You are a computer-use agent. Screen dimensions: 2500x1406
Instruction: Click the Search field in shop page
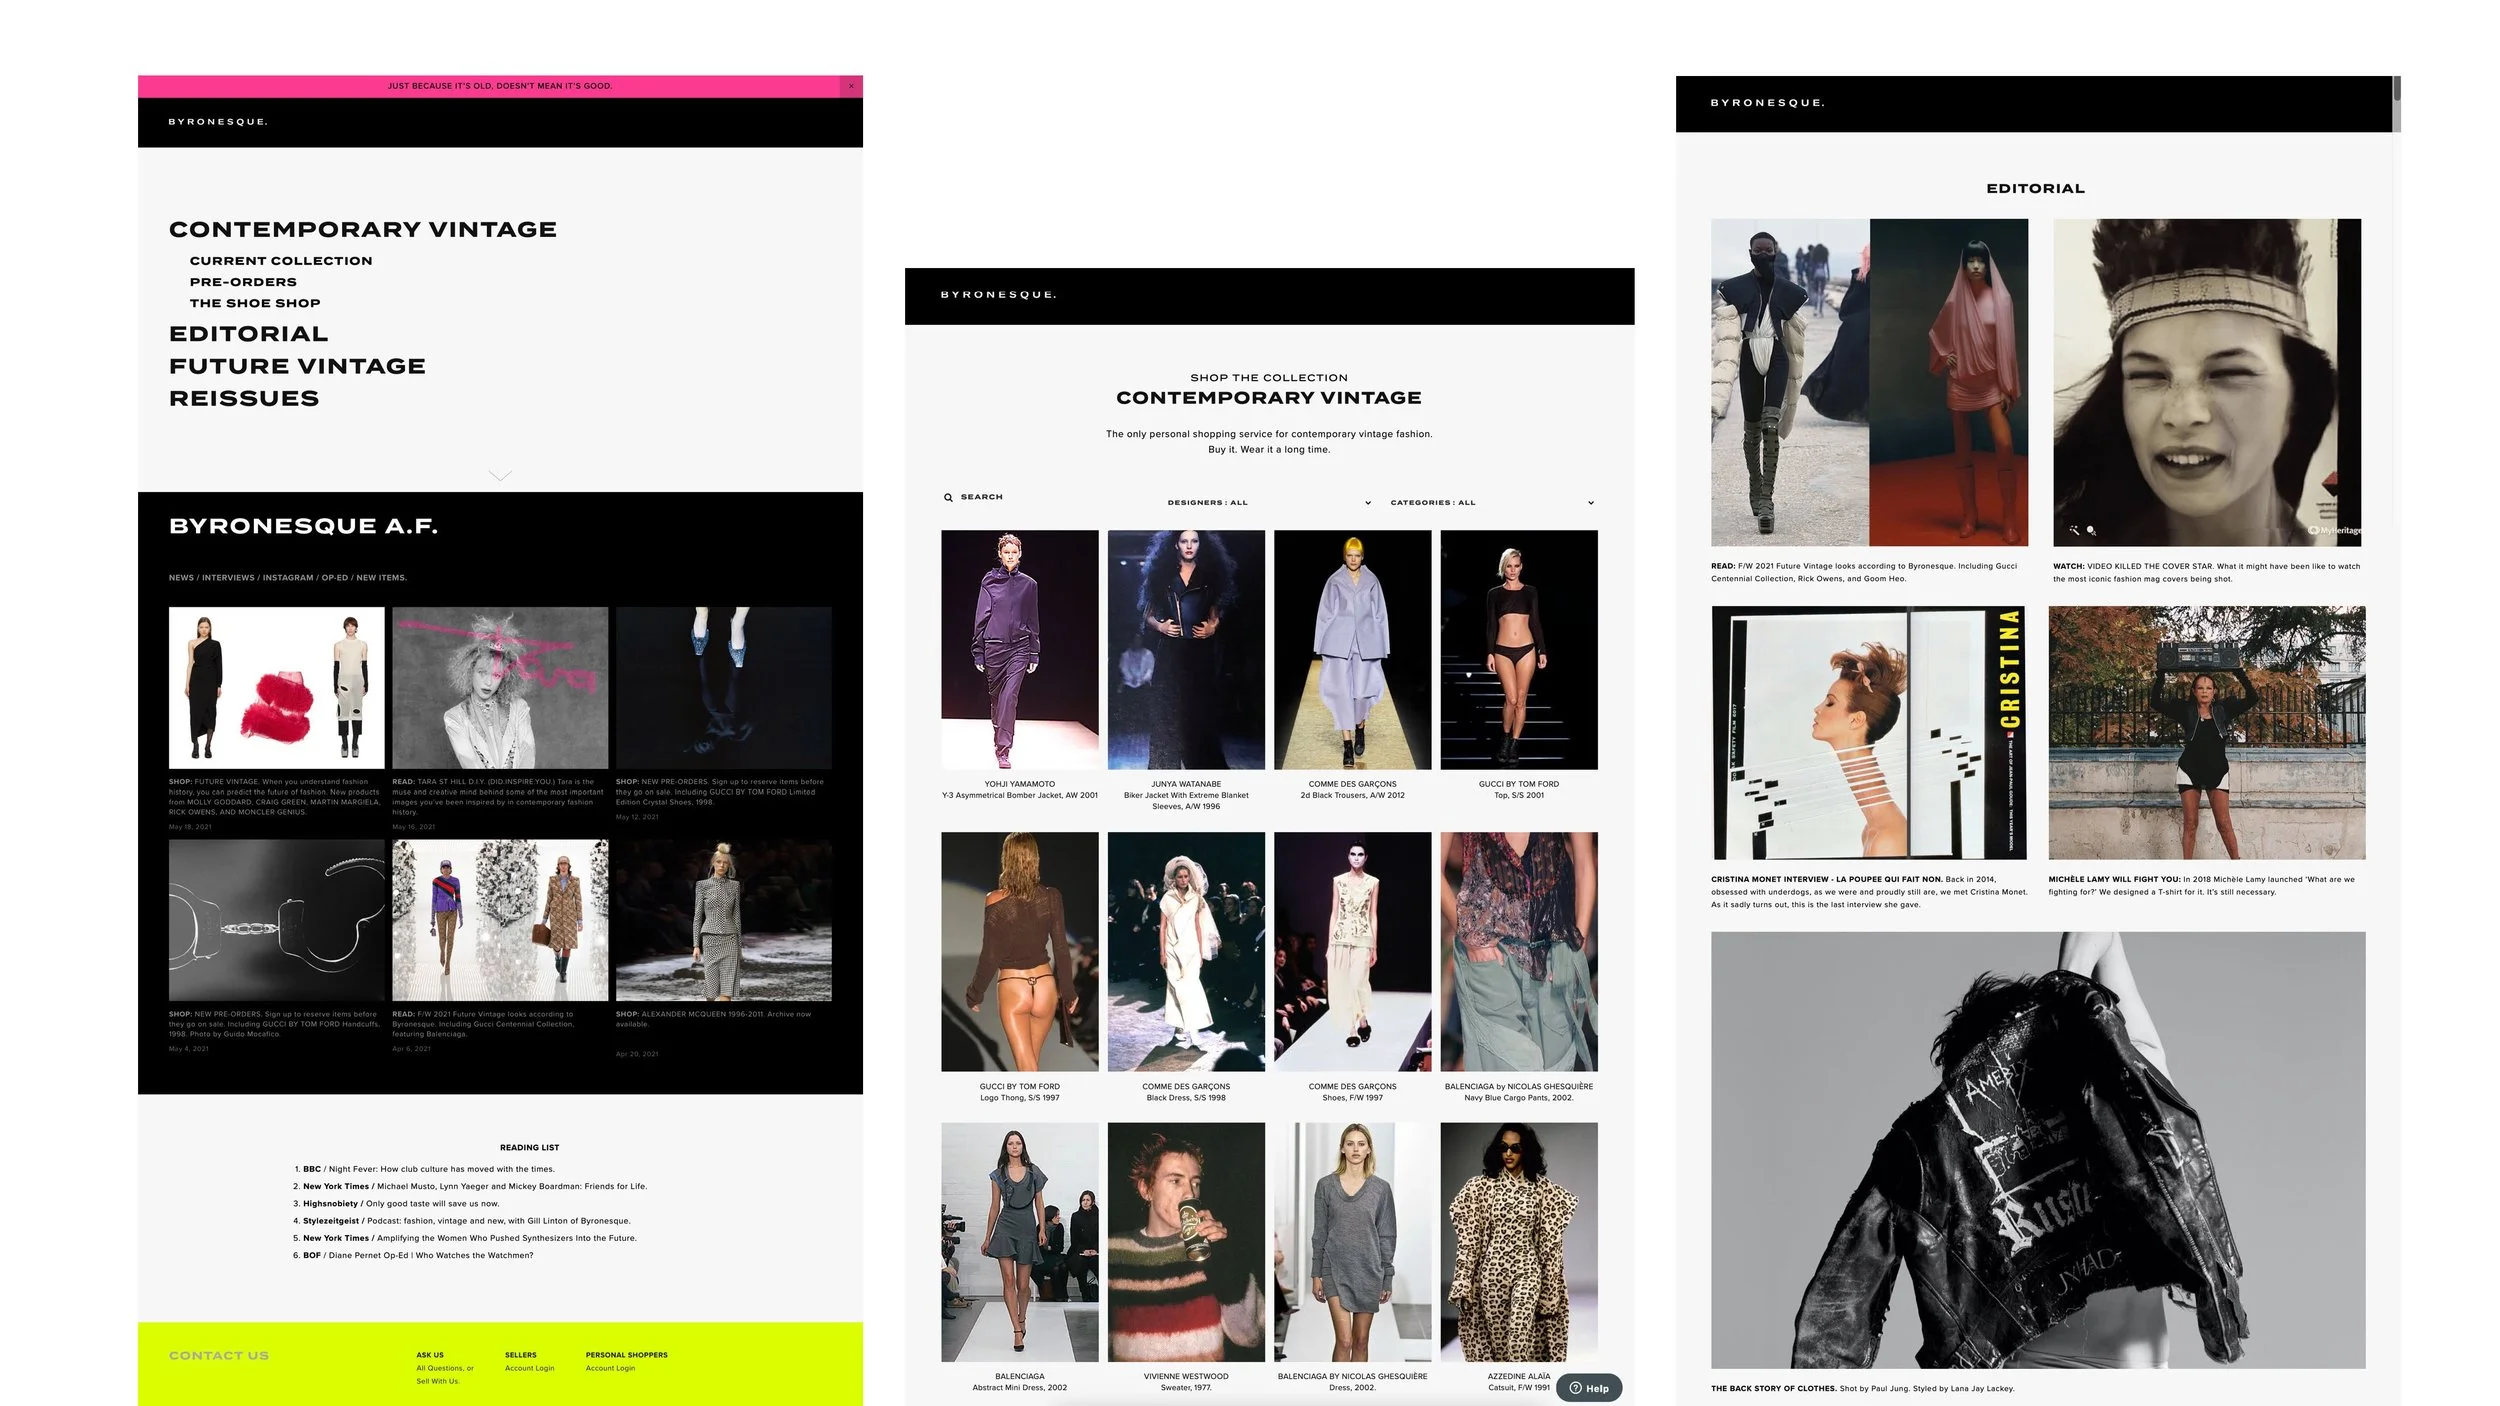click(x=981, y=497)
